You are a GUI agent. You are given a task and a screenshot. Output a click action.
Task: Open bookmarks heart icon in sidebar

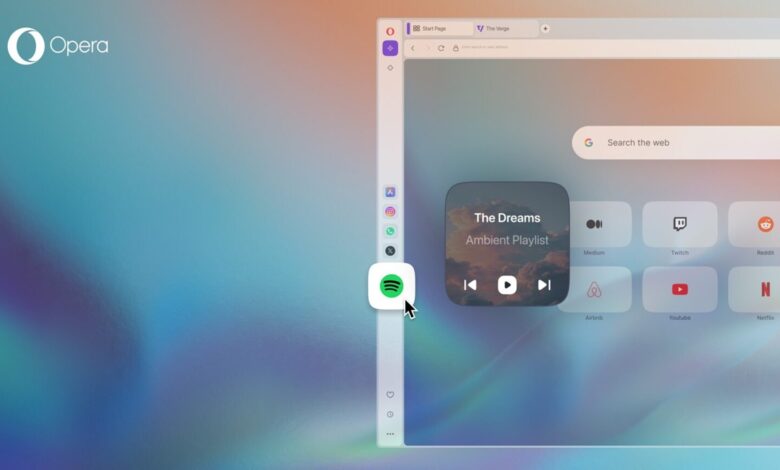390,394
